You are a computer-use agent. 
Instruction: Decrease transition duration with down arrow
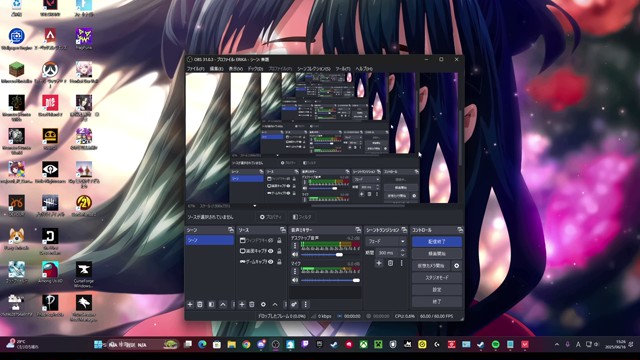coord(402,255)
